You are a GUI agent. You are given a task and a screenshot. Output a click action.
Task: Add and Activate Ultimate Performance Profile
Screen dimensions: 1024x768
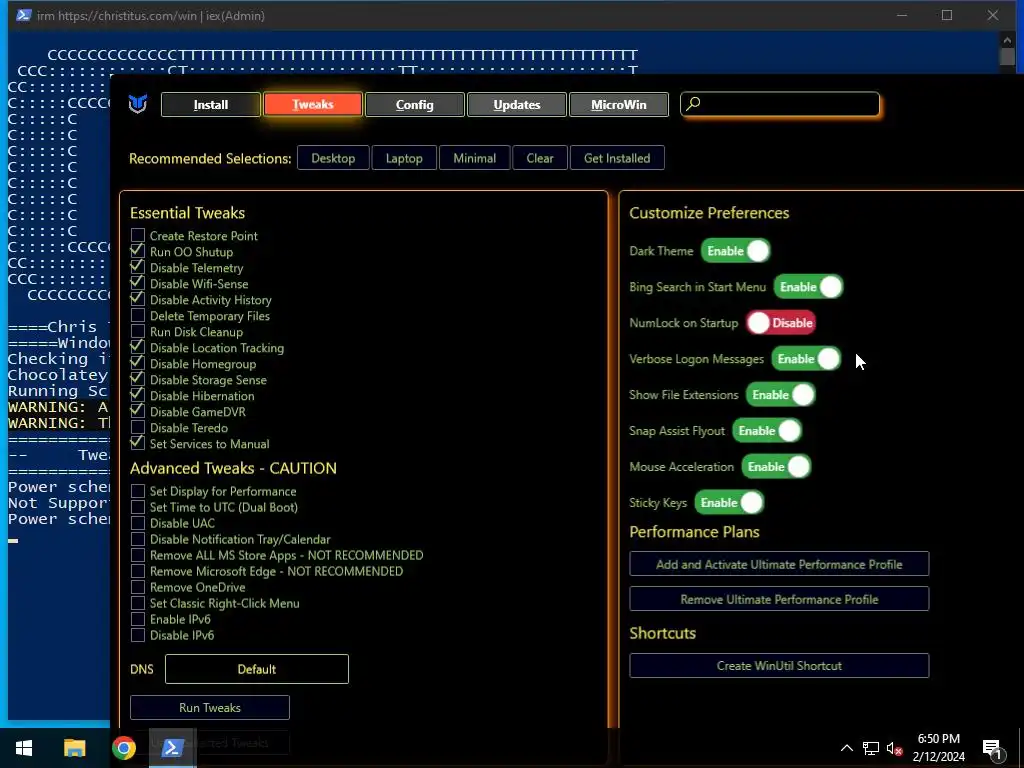coord(779,564)
